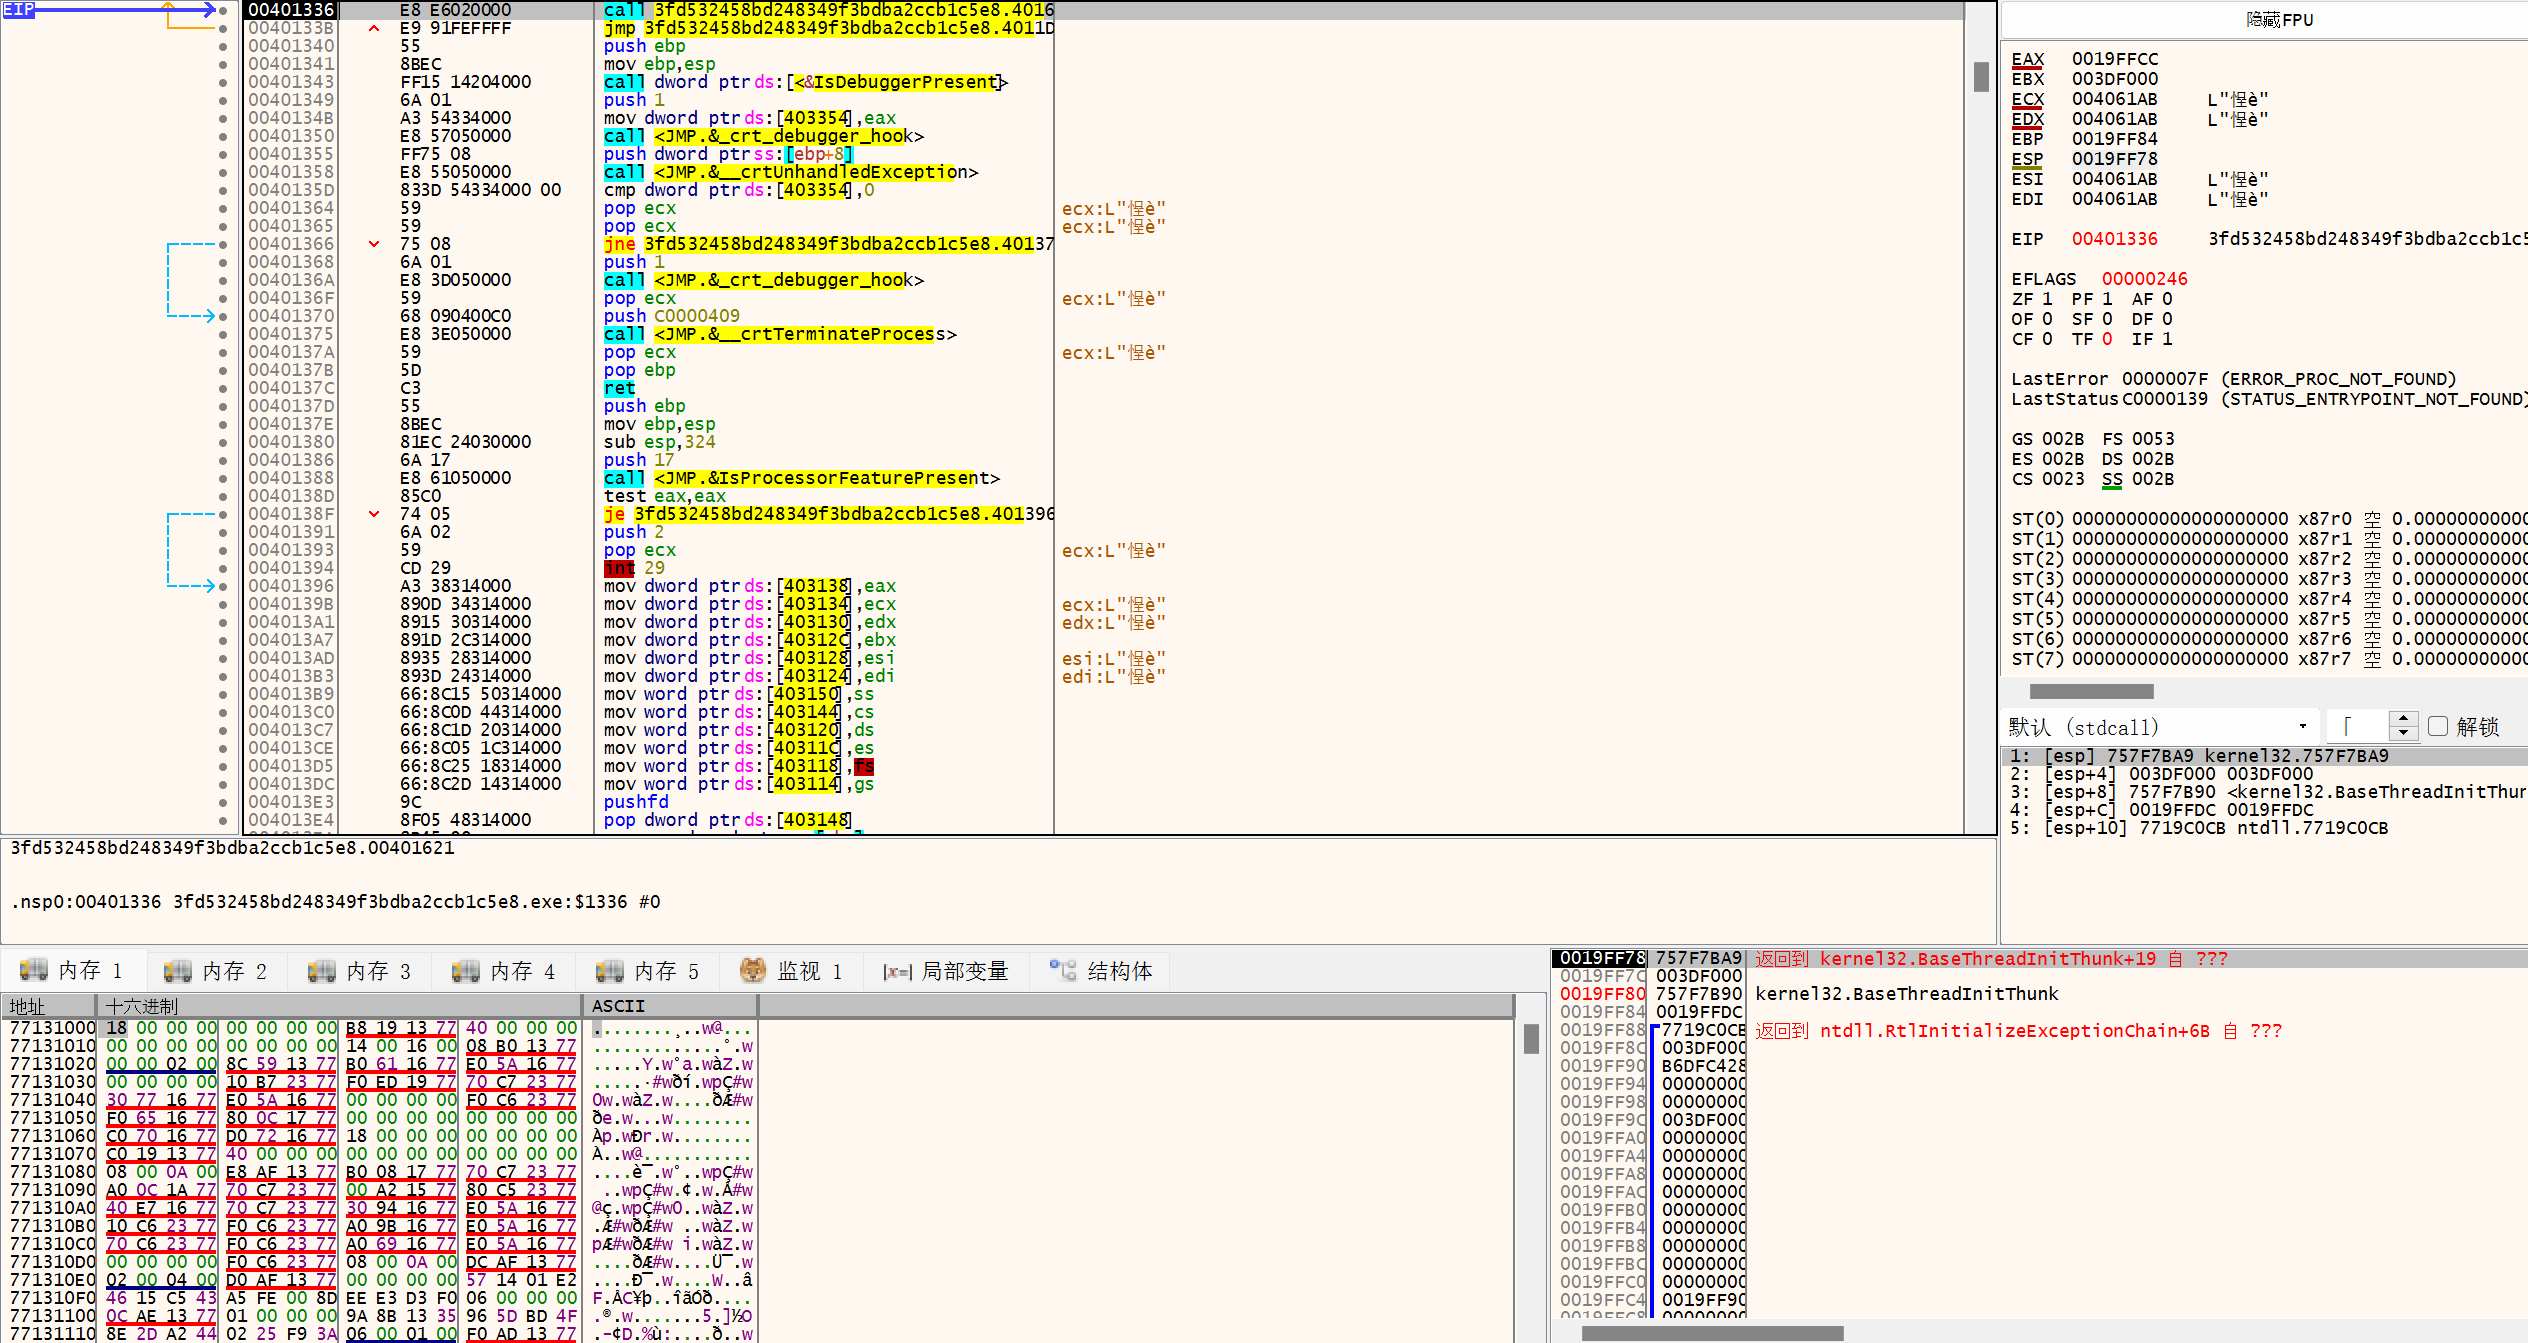Select the ESP register value 0019FF78
This screenshot has width=2528, height=1343.
2114,159
